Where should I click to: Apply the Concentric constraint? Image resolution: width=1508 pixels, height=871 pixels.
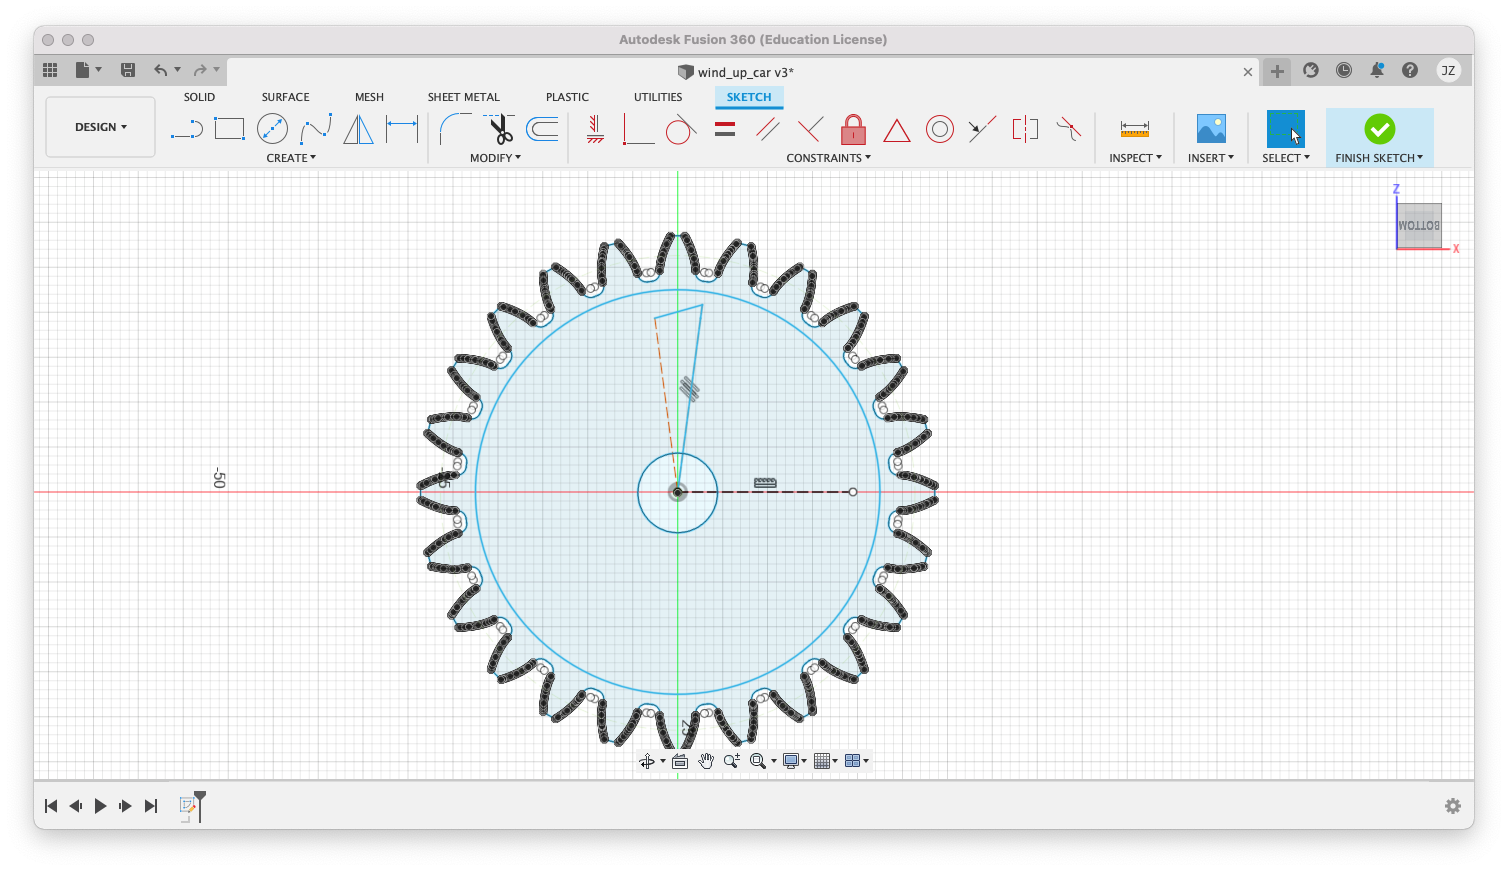[x=940, y=129]
